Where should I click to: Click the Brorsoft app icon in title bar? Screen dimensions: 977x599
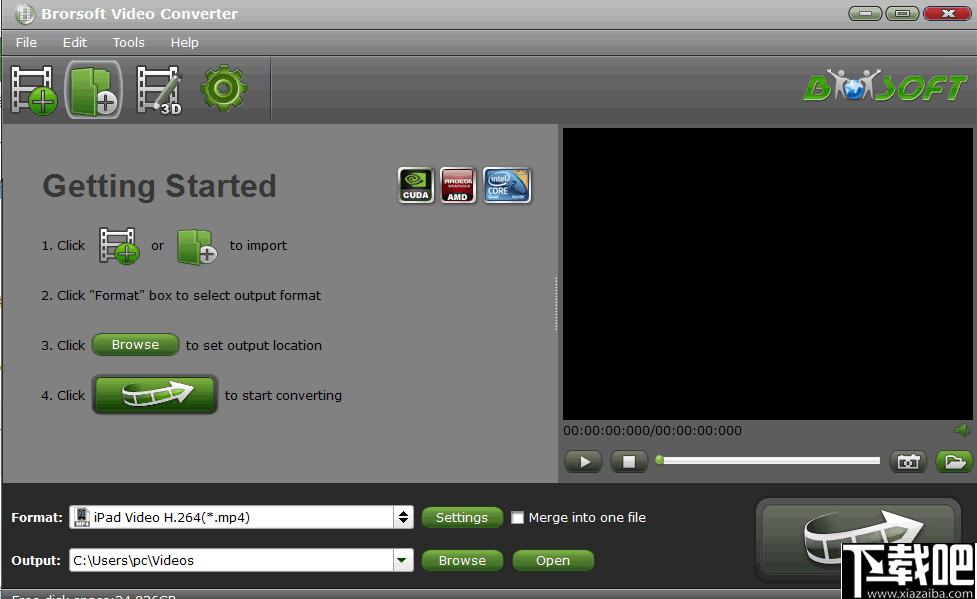coord(24,14)
